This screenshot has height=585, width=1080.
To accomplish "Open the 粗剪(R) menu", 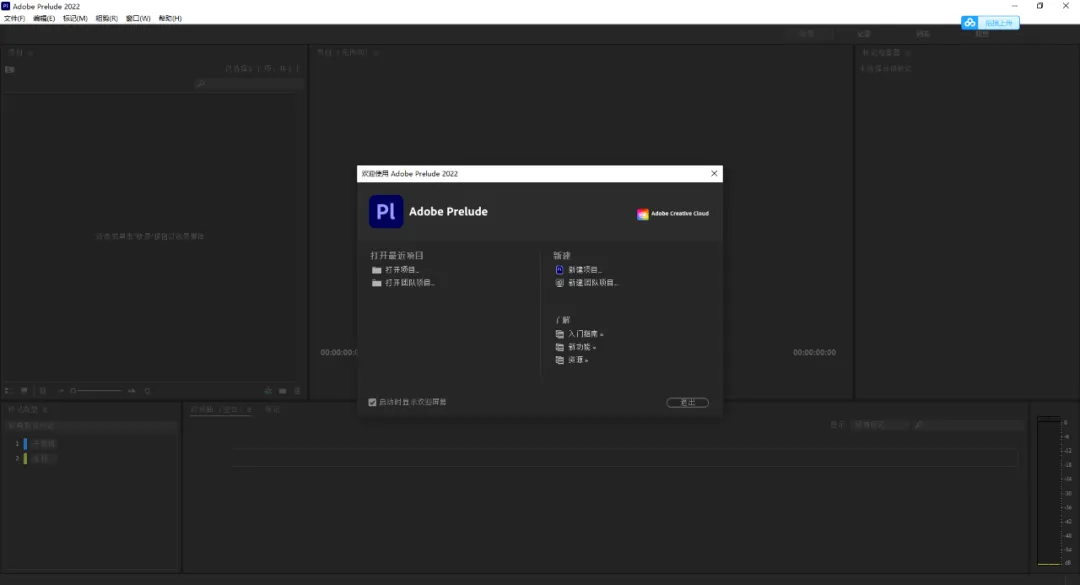I will click(106, 19).
